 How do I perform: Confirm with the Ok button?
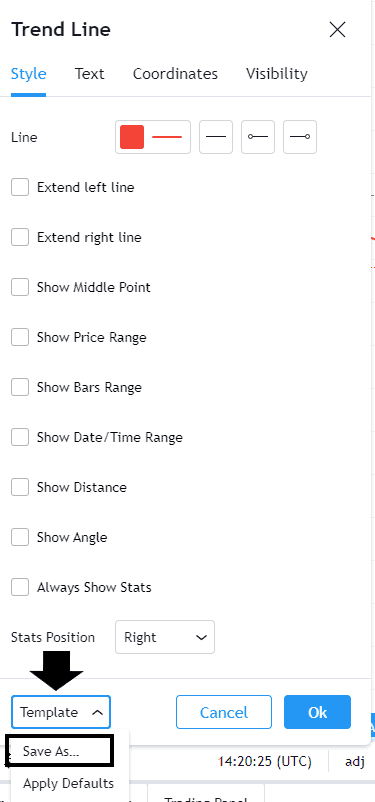tap(318, 712)
